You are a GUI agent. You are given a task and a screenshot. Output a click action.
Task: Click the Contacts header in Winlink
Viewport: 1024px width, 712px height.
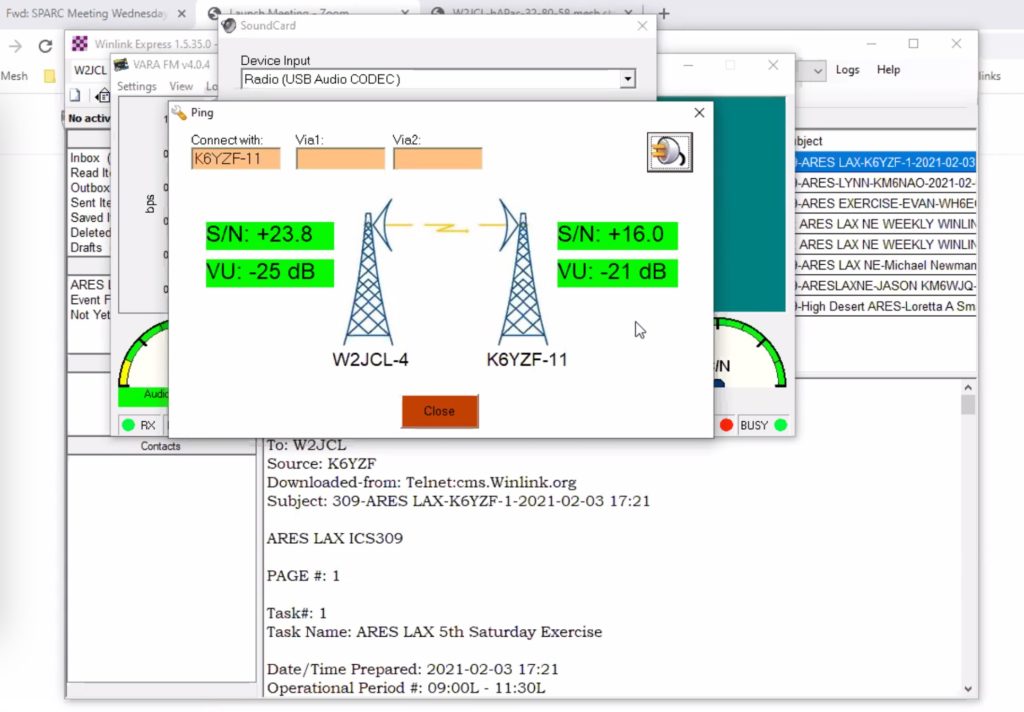(x=160, y=446)
